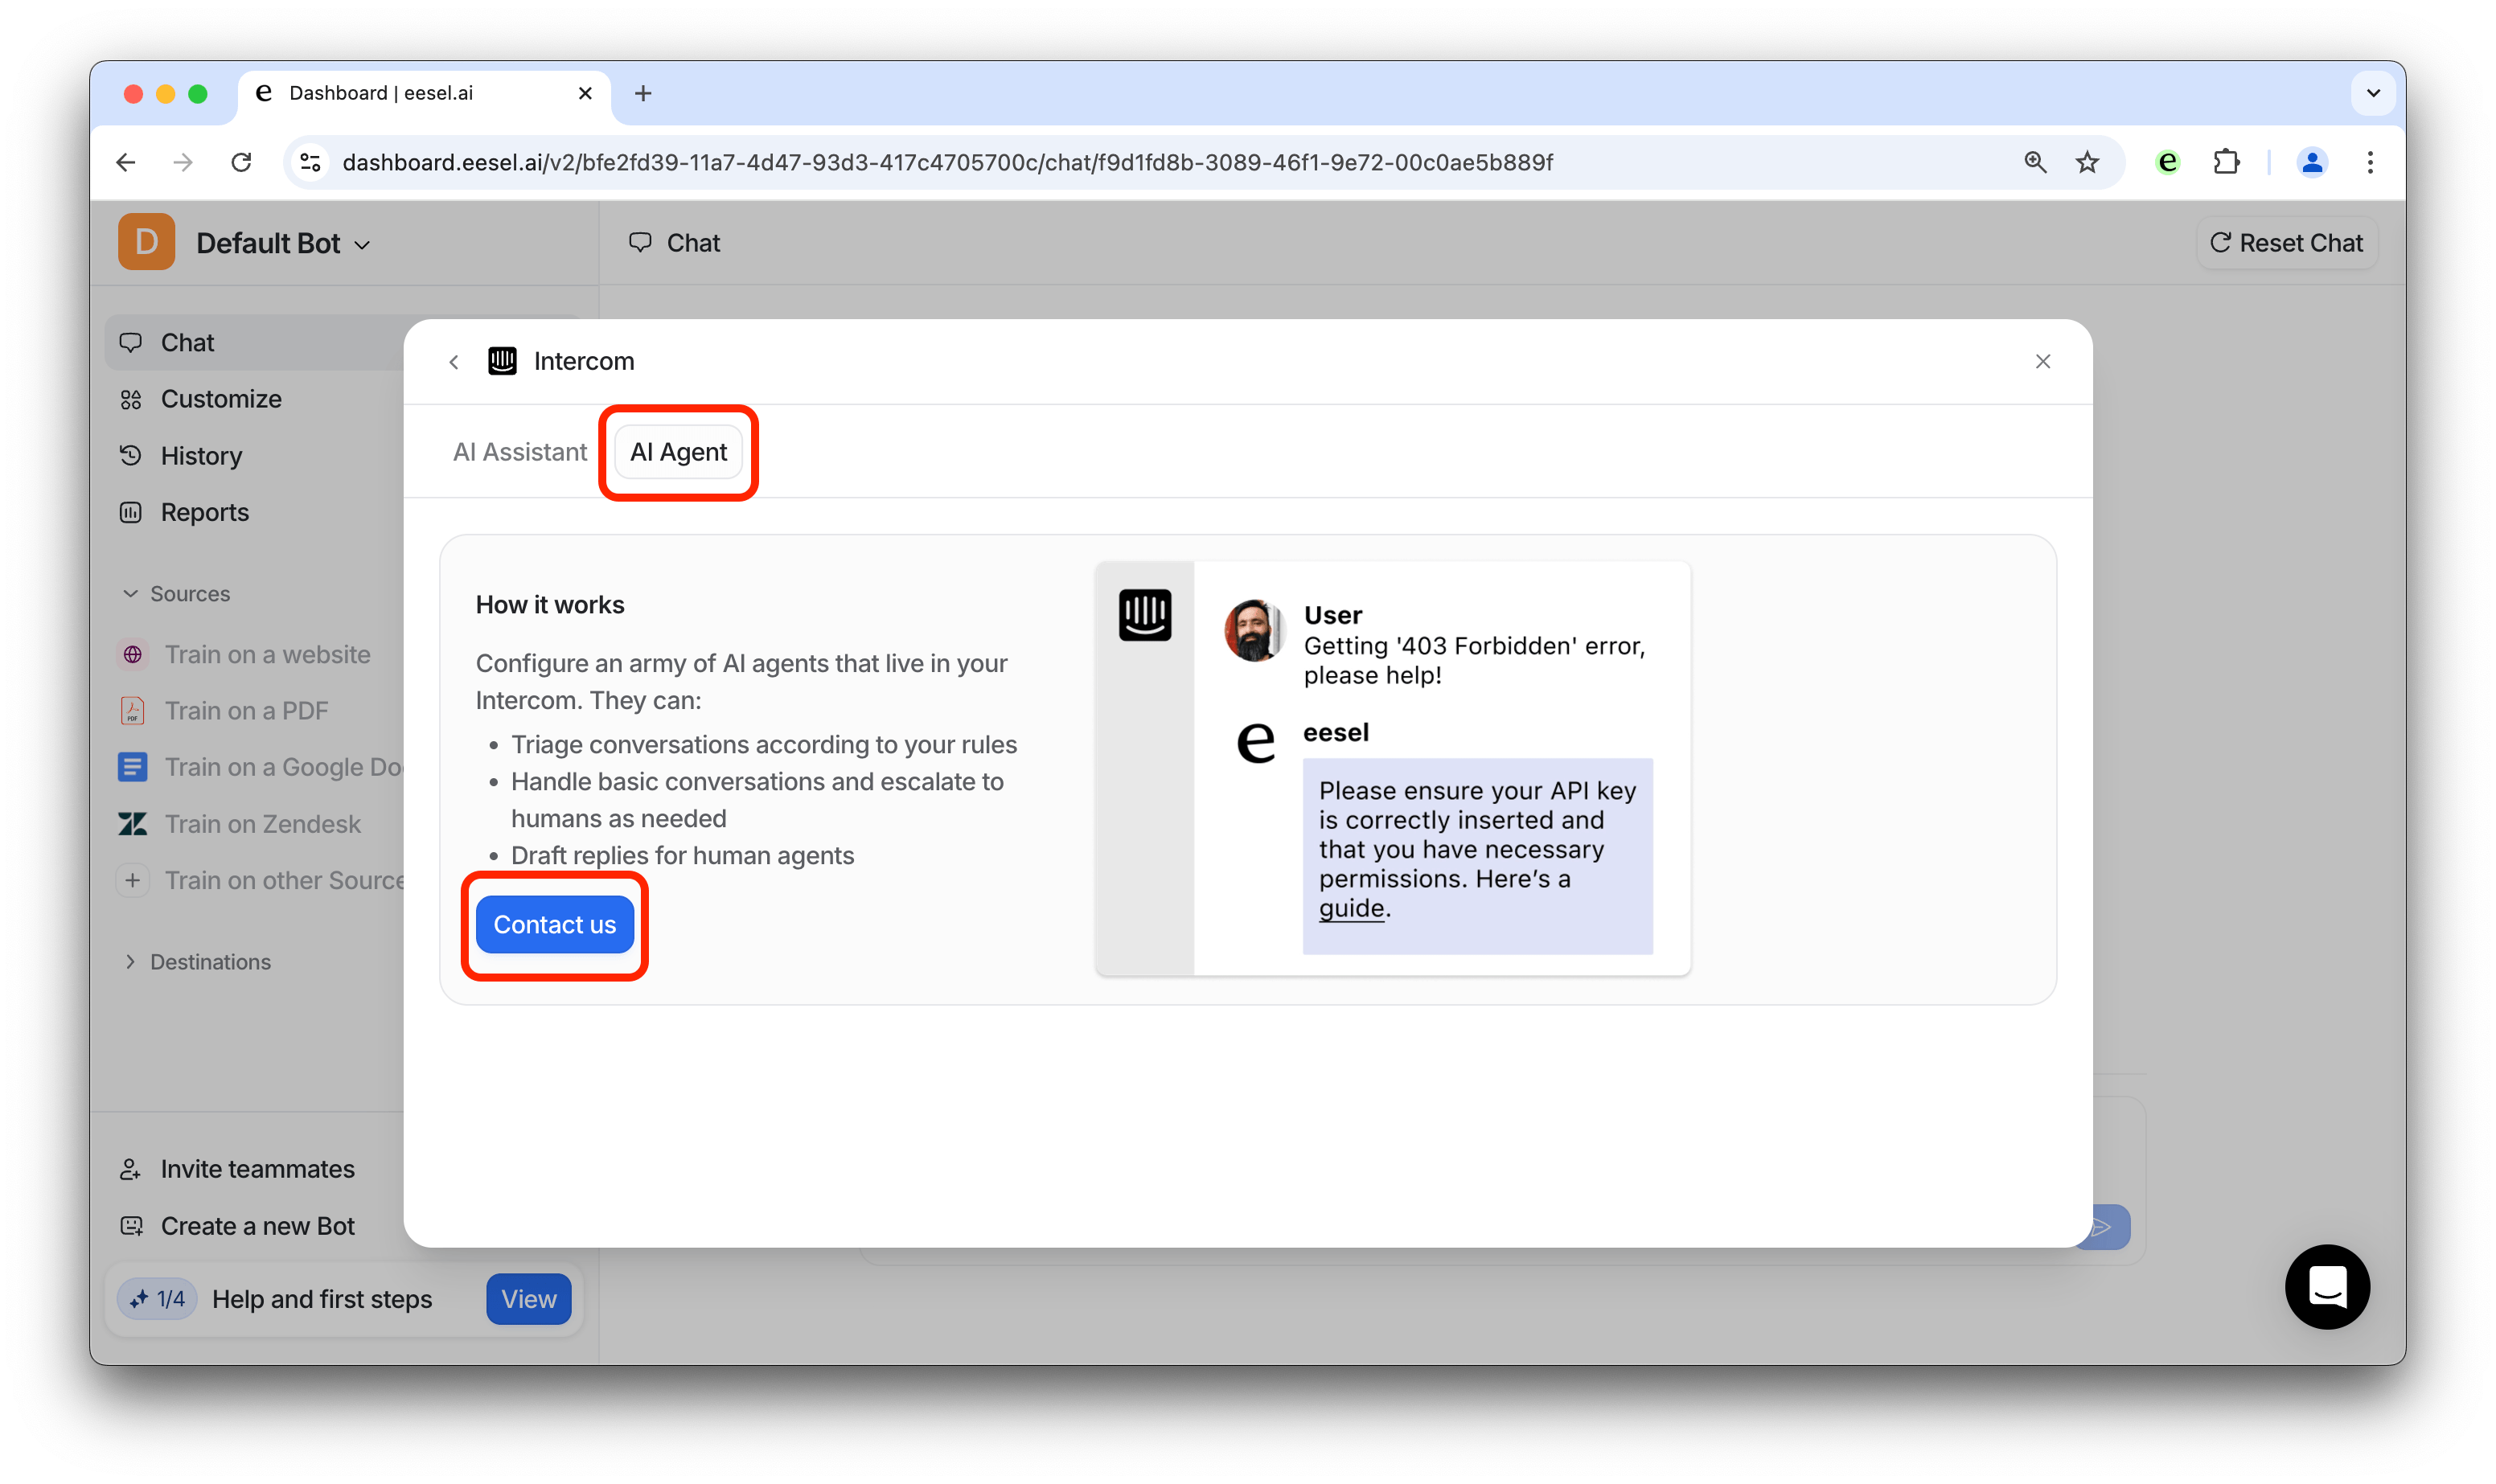Open the Chrome profile avatar
This screenshot has height=1484, width=2496.
tap(2311, 162)
